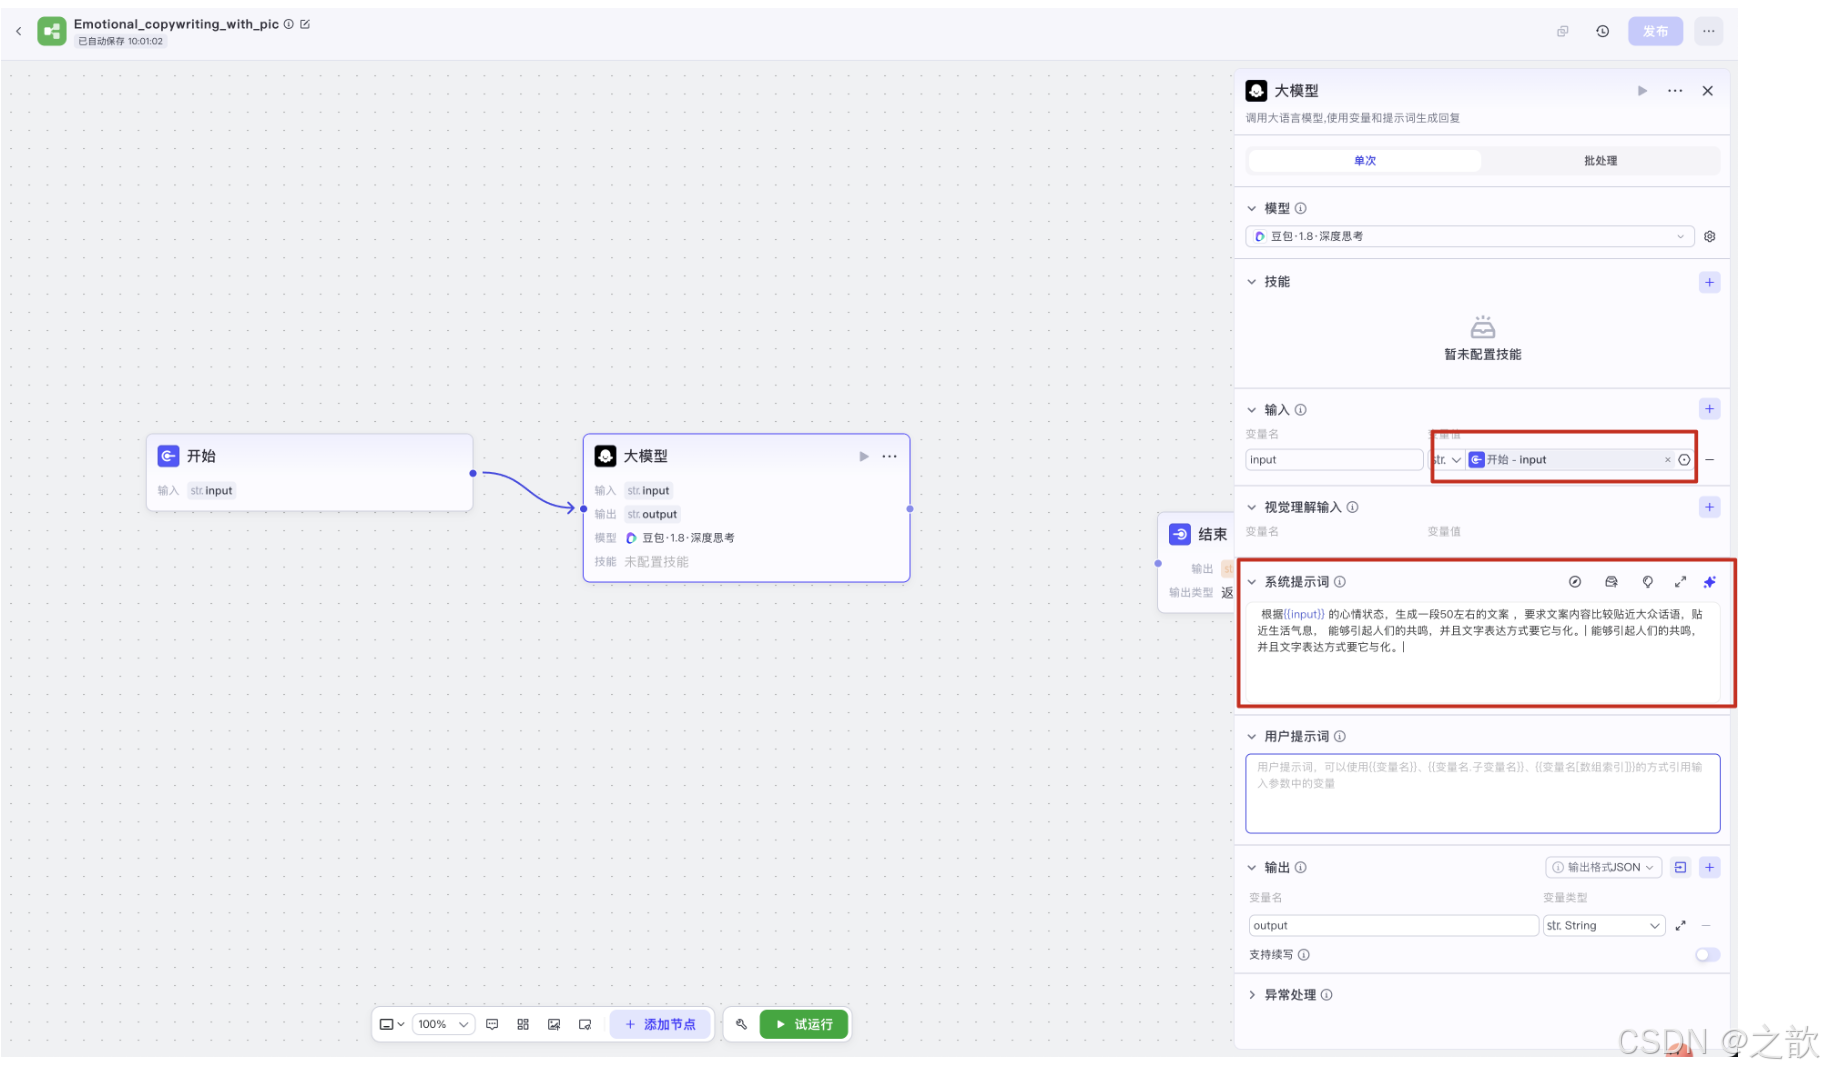Click the green 试运行 button
1824x1074 pixels.
tap(804, 1025)
